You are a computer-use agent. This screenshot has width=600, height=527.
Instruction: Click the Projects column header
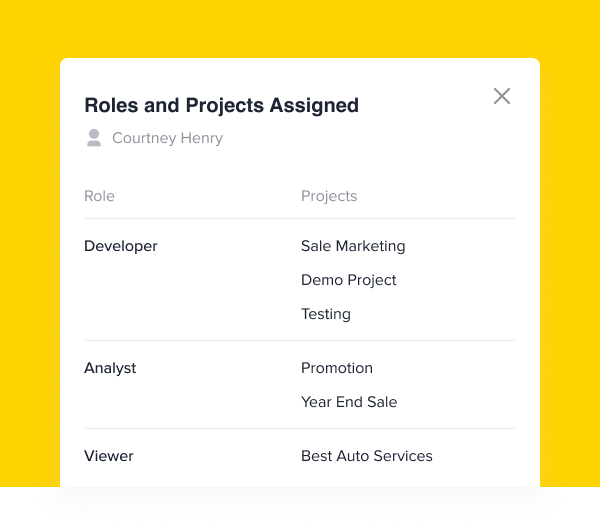[x=329, y=196]
